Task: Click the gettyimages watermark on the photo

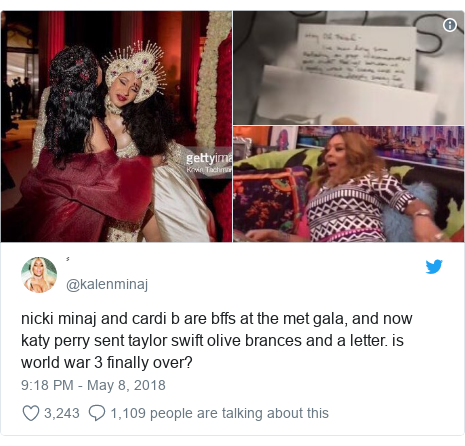Action: tap(208, 159)
